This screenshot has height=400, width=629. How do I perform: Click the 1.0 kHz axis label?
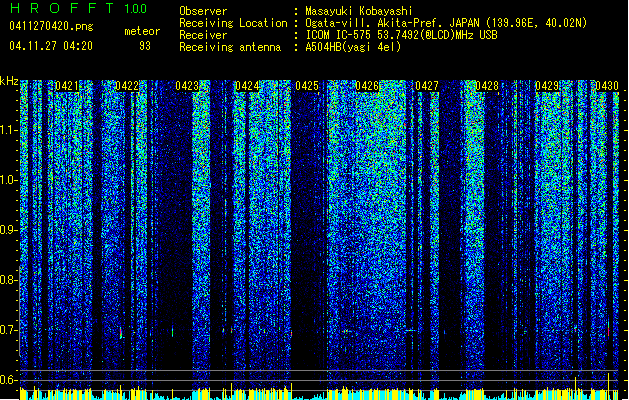pyautogui.click(x=9, y=180)
